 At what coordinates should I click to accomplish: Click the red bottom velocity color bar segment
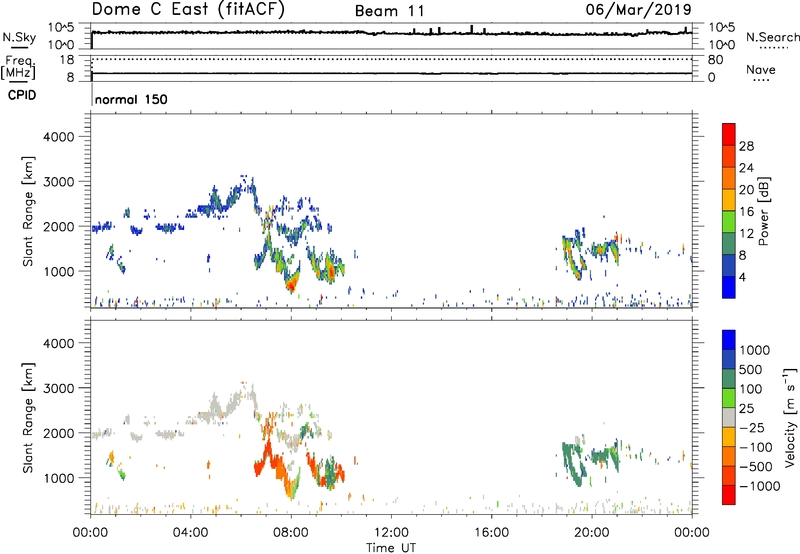pyautogui.click(x=729, y=495)
